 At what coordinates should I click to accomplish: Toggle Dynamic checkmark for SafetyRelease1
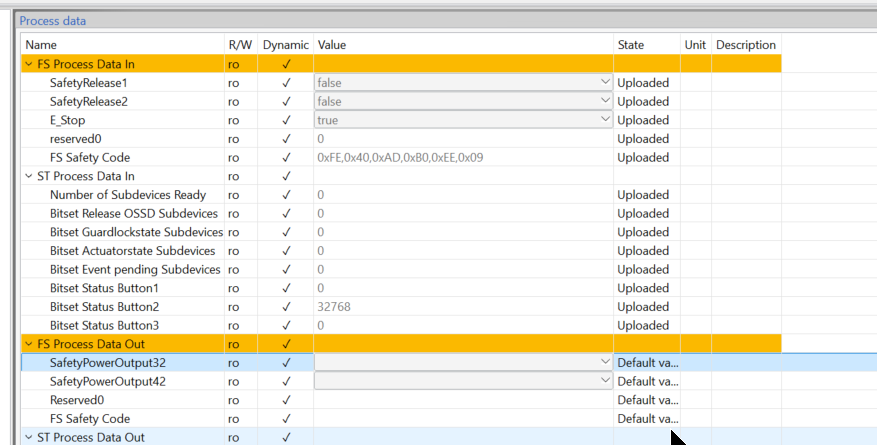[286, 83]
